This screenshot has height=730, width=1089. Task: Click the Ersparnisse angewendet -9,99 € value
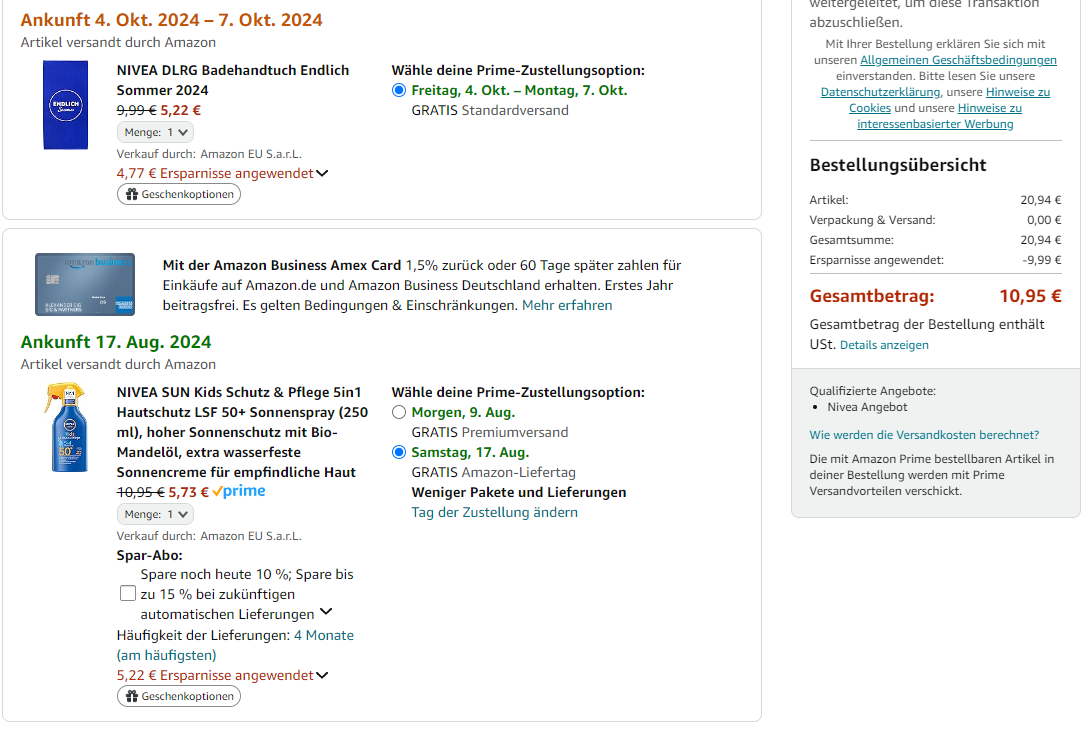[x=1042, y=260]
